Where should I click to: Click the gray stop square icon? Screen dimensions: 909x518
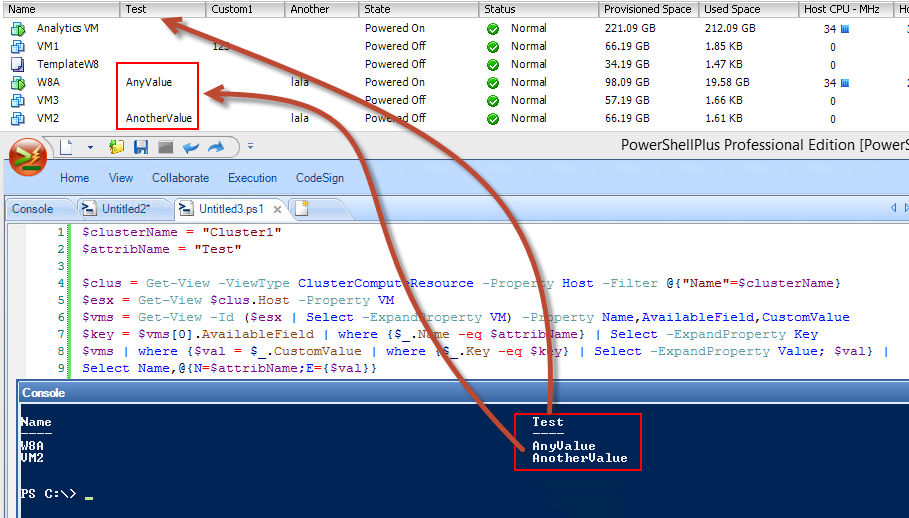tap(166, 147)
